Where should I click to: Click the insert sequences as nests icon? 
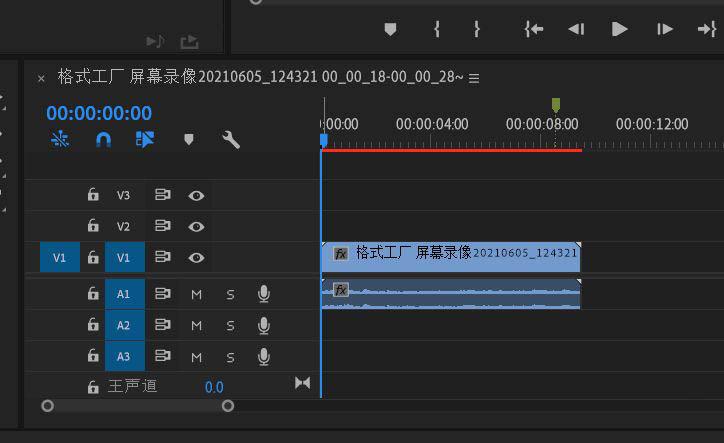tap(60, 140)
